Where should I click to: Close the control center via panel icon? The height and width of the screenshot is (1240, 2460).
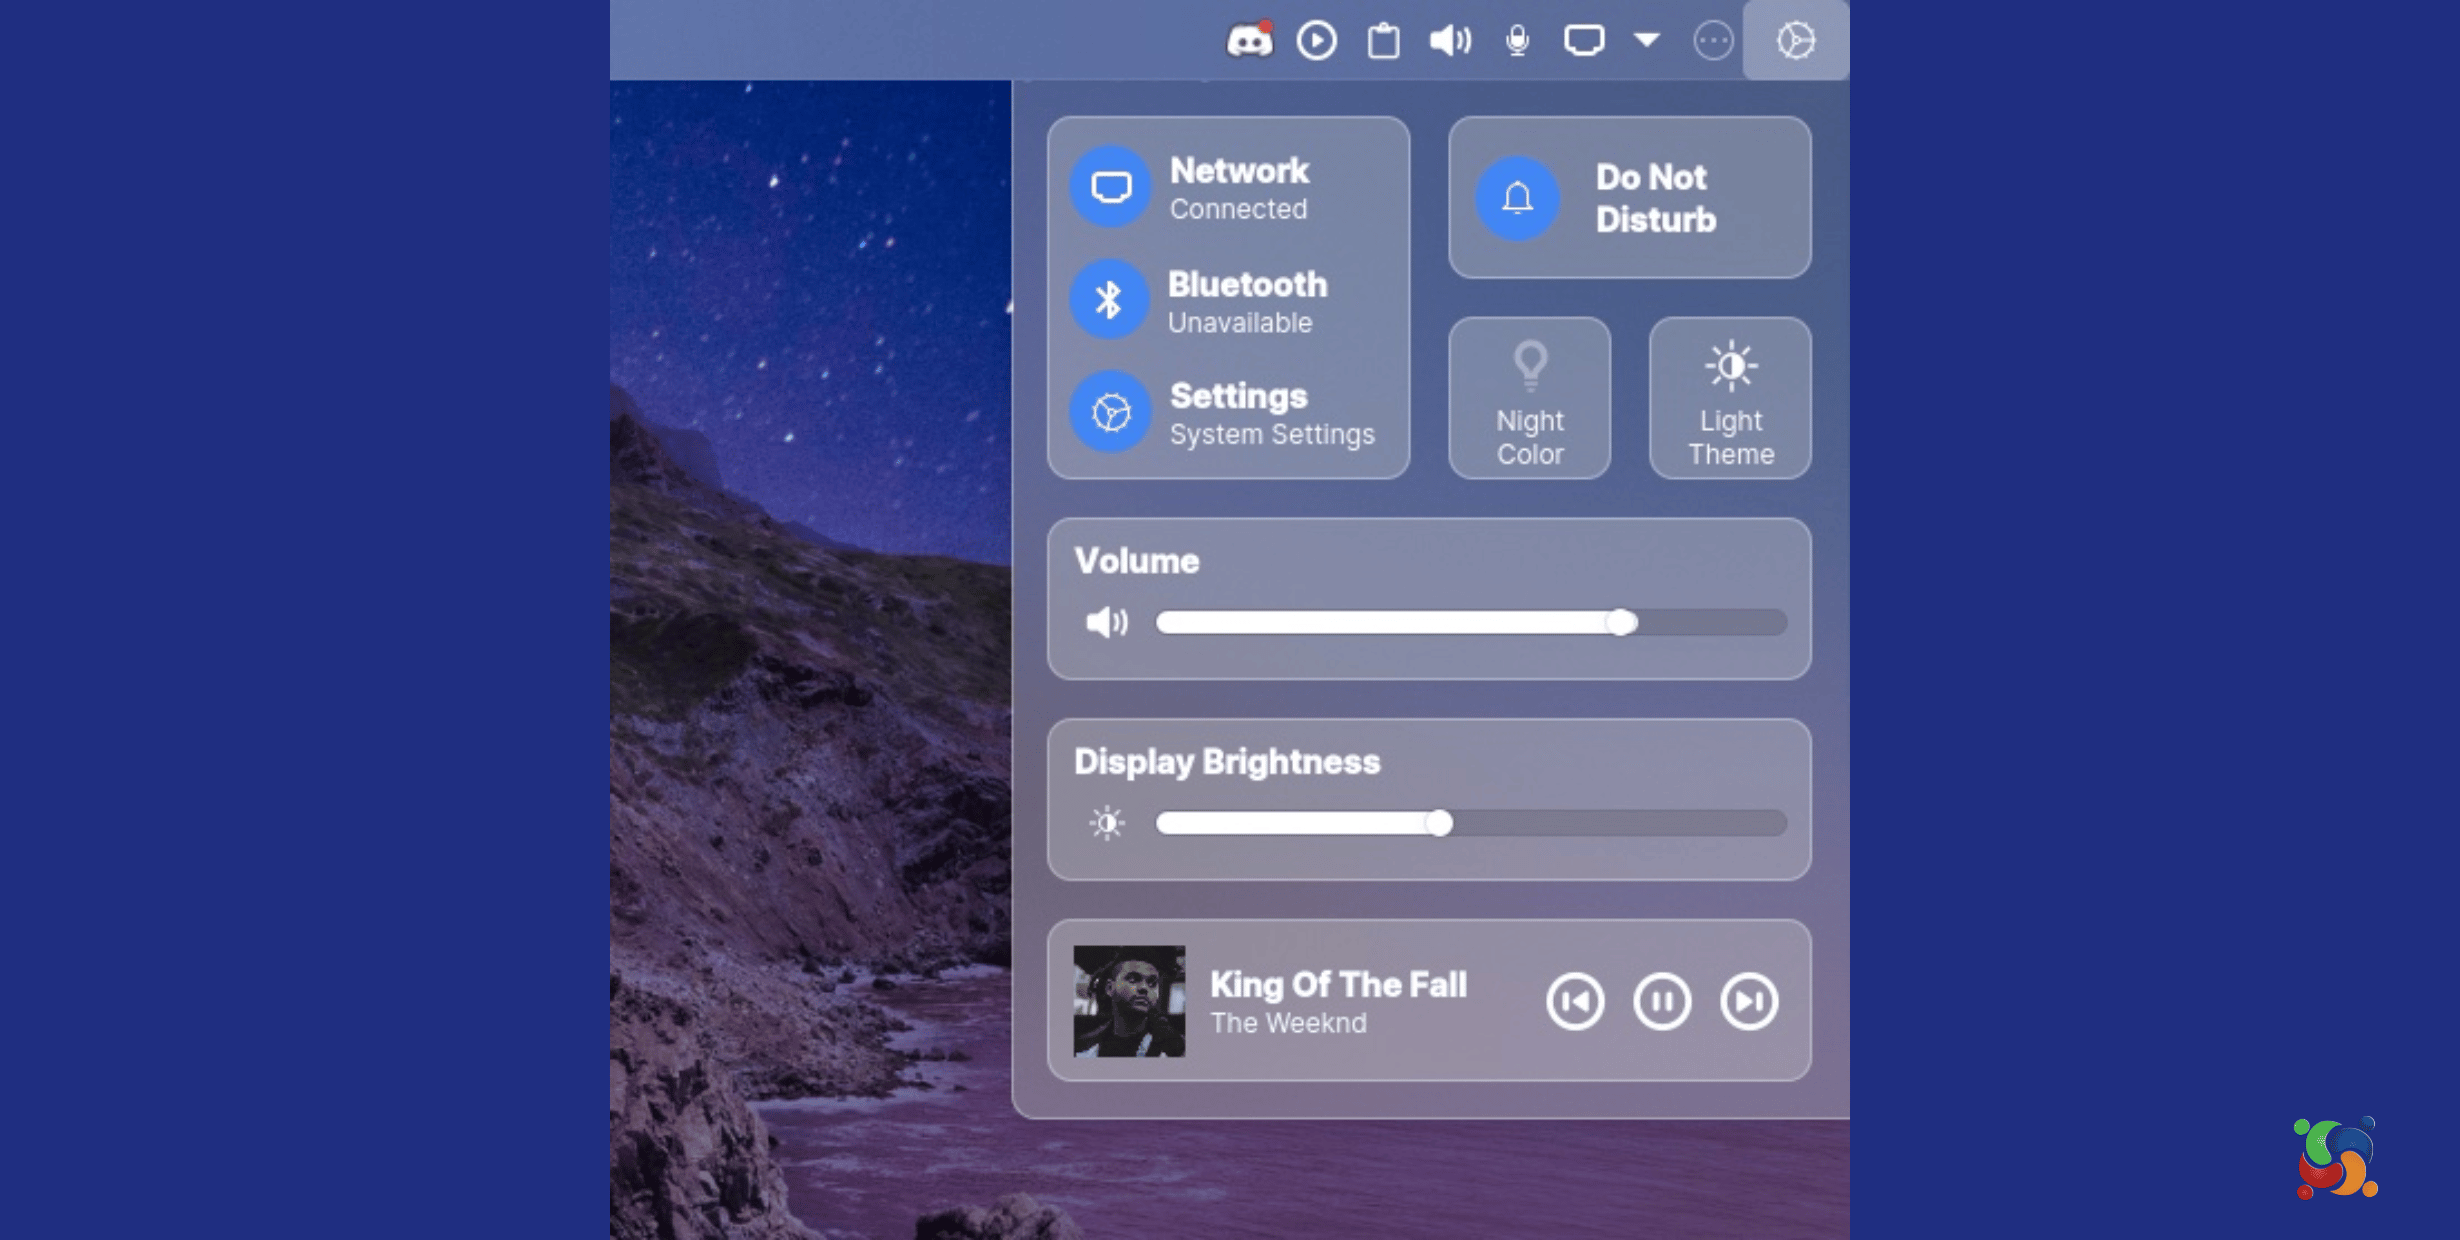point(1796,40)
